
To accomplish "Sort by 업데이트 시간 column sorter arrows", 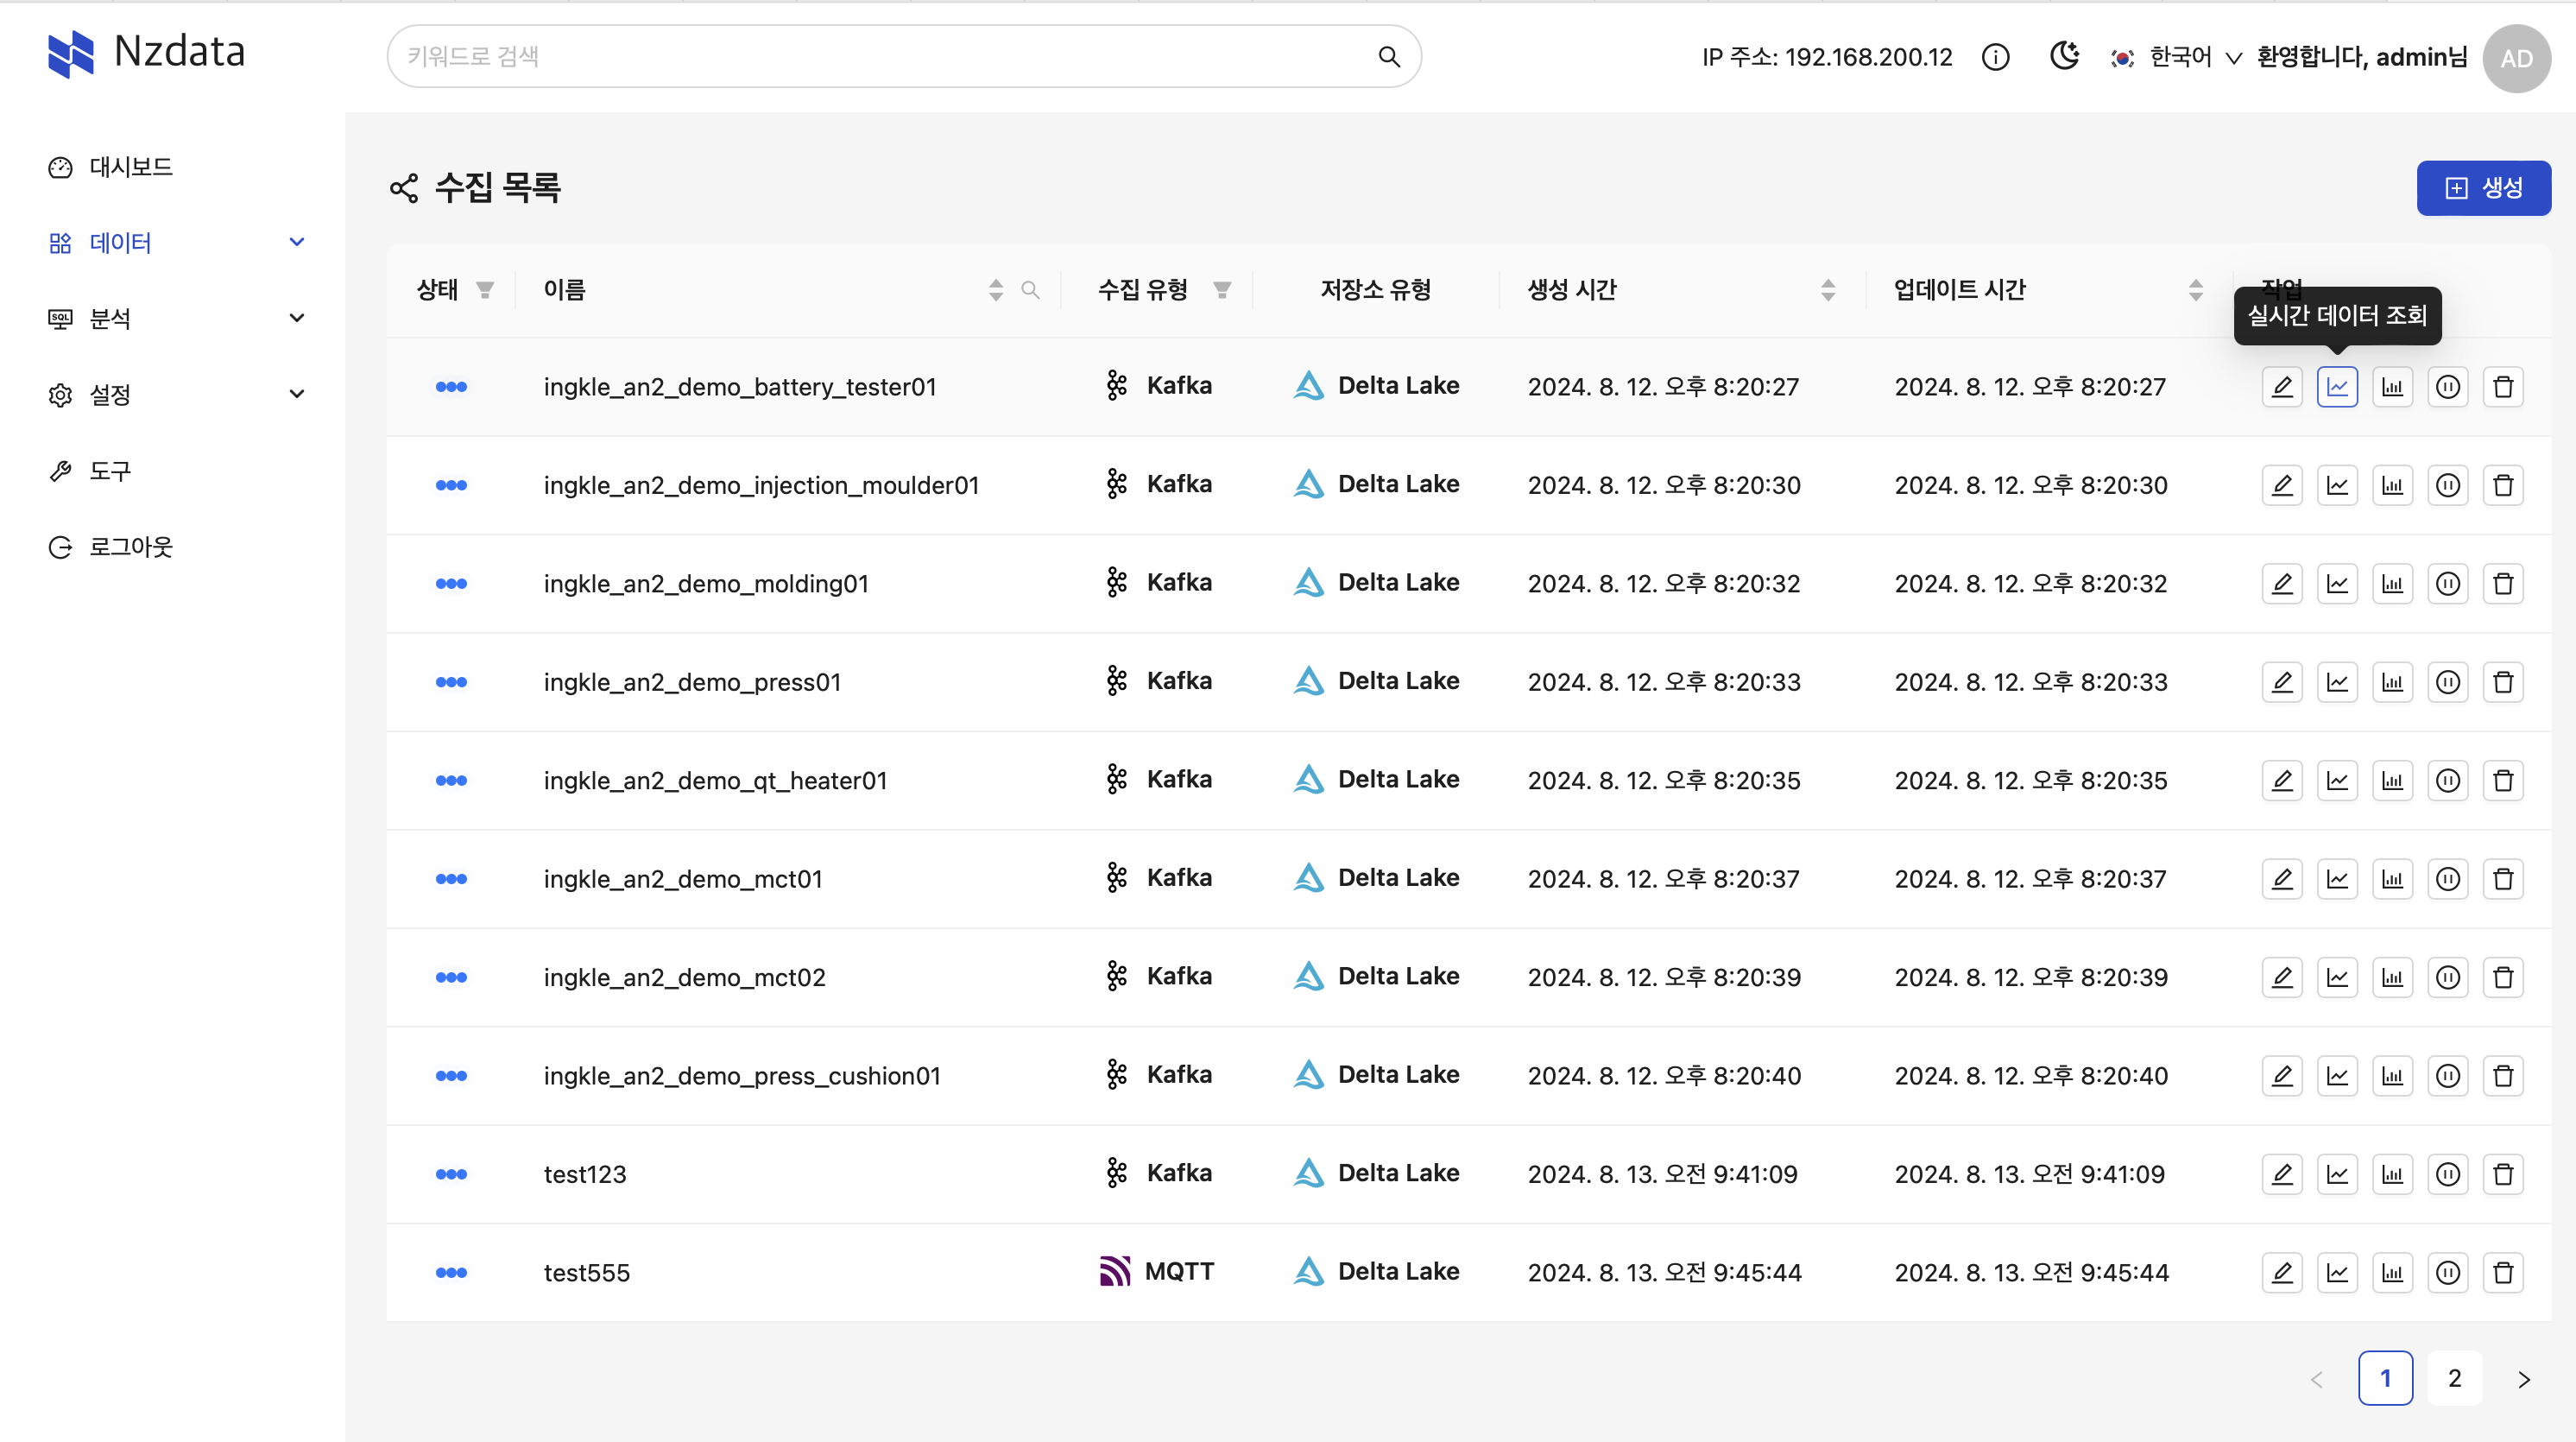I will click(2195, 290).
